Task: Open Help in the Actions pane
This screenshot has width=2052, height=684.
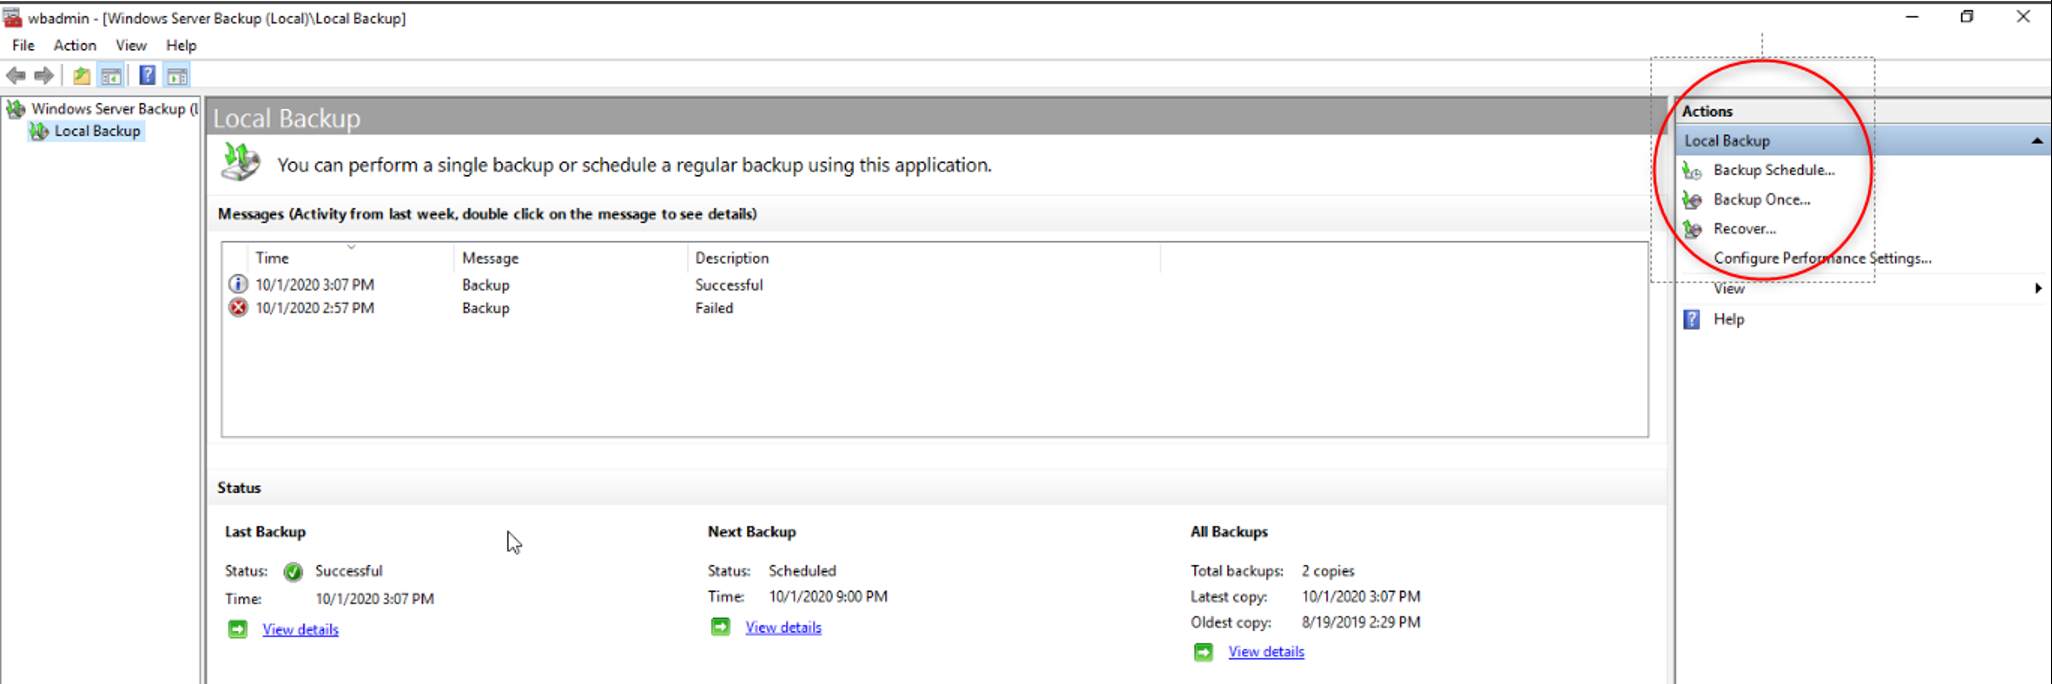Action: [1728, 320]
